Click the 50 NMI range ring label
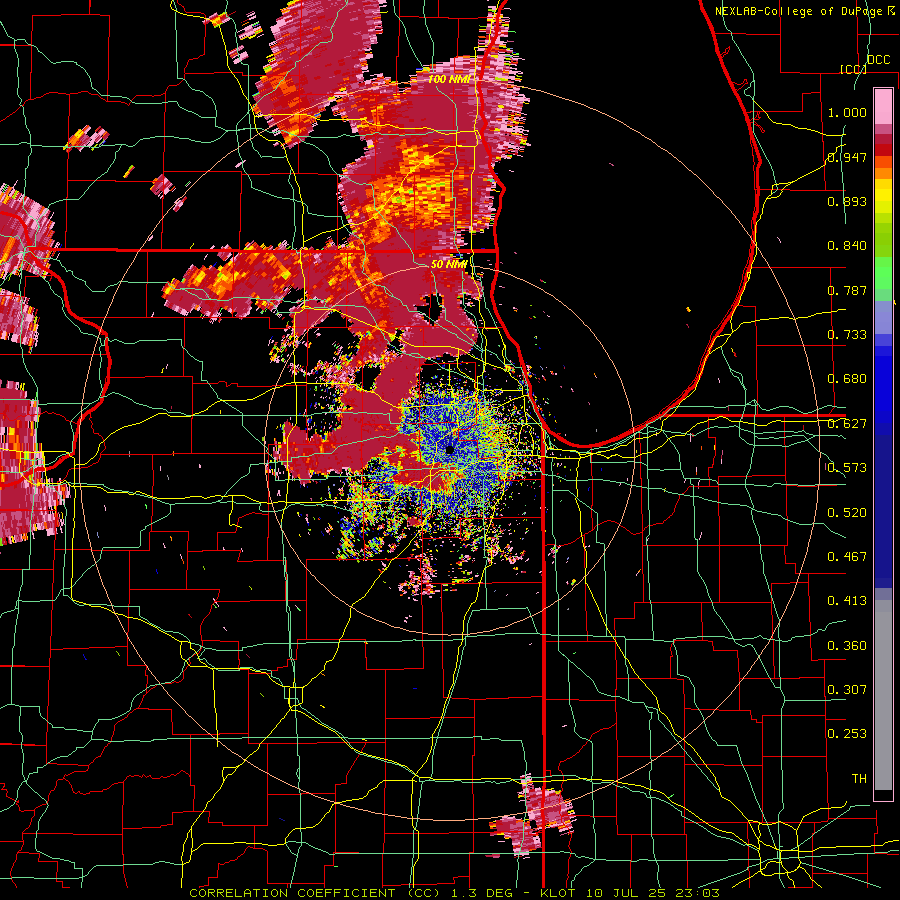 coord(449,264)
